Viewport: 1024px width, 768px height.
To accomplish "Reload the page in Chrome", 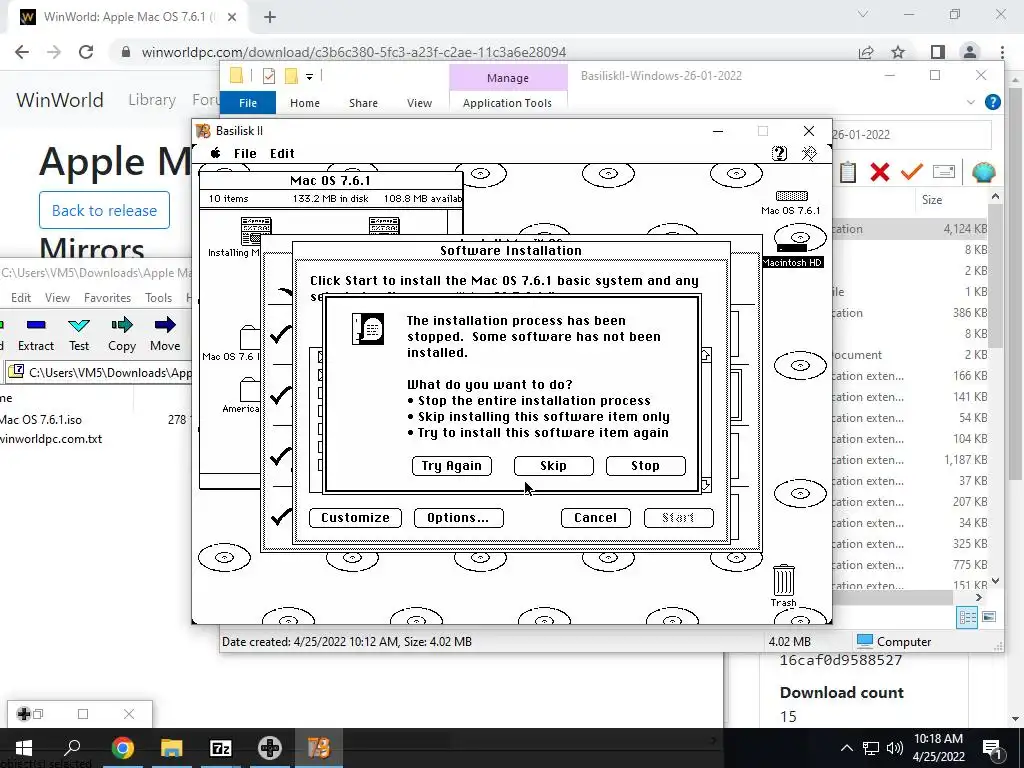I will coord(86,52).
